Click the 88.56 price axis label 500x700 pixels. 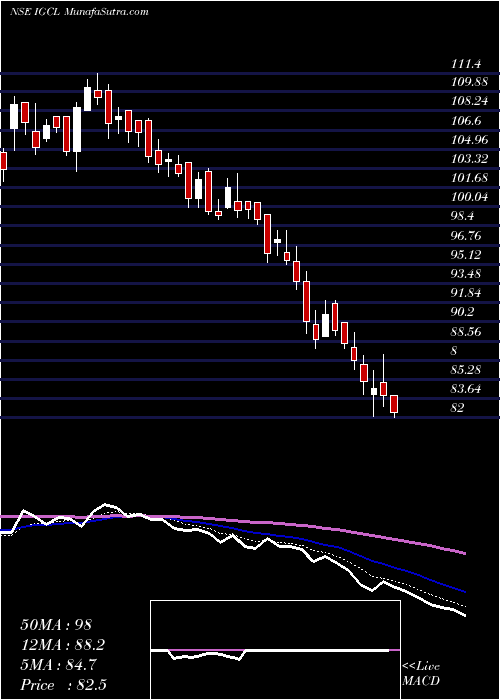point(467,331)
